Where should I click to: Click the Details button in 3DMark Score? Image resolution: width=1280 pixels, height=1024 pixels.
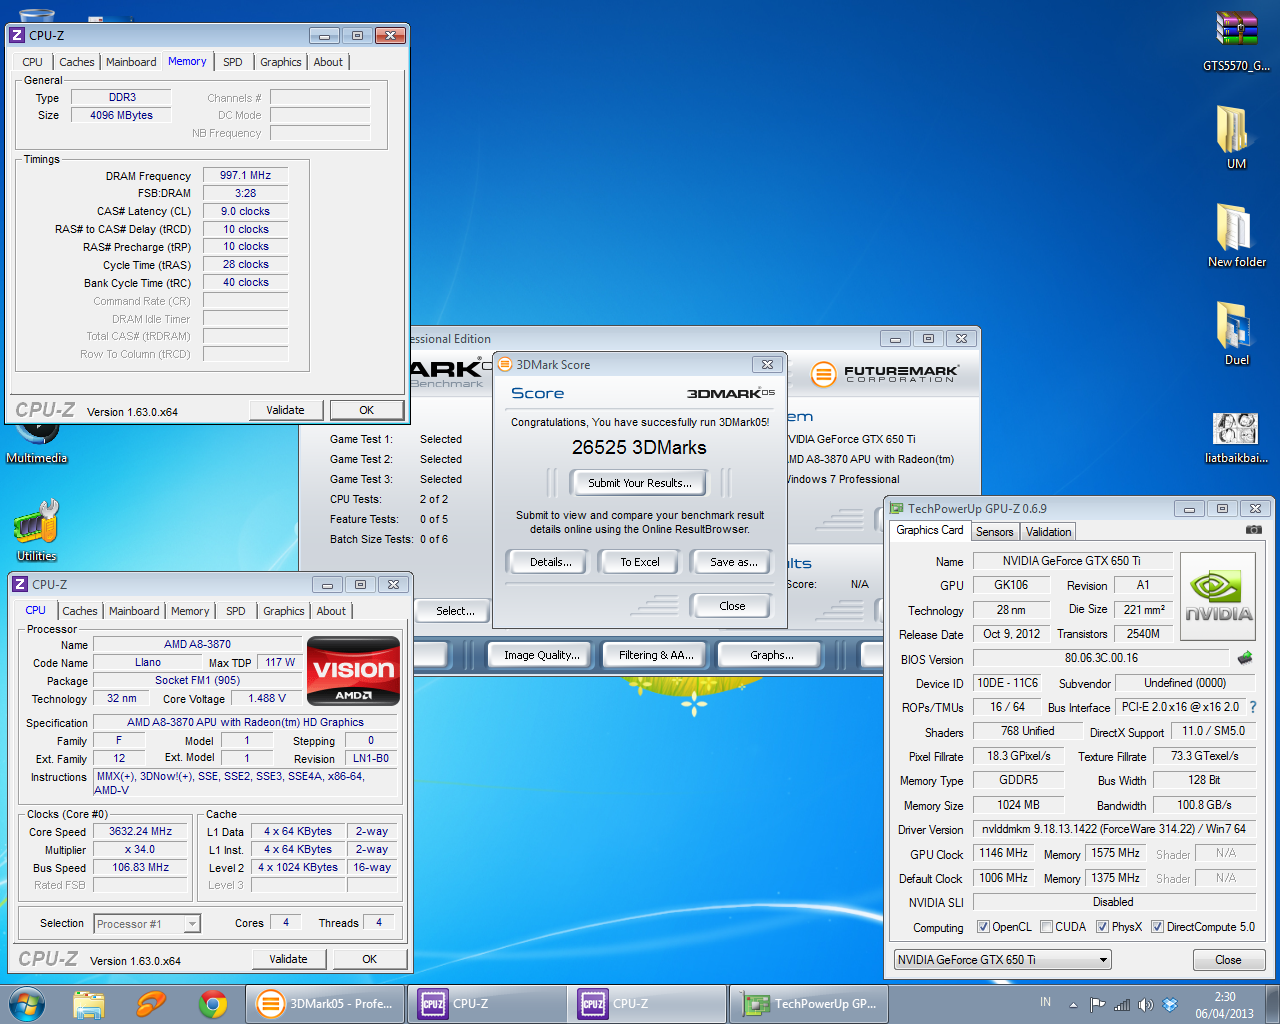[551, 562]
